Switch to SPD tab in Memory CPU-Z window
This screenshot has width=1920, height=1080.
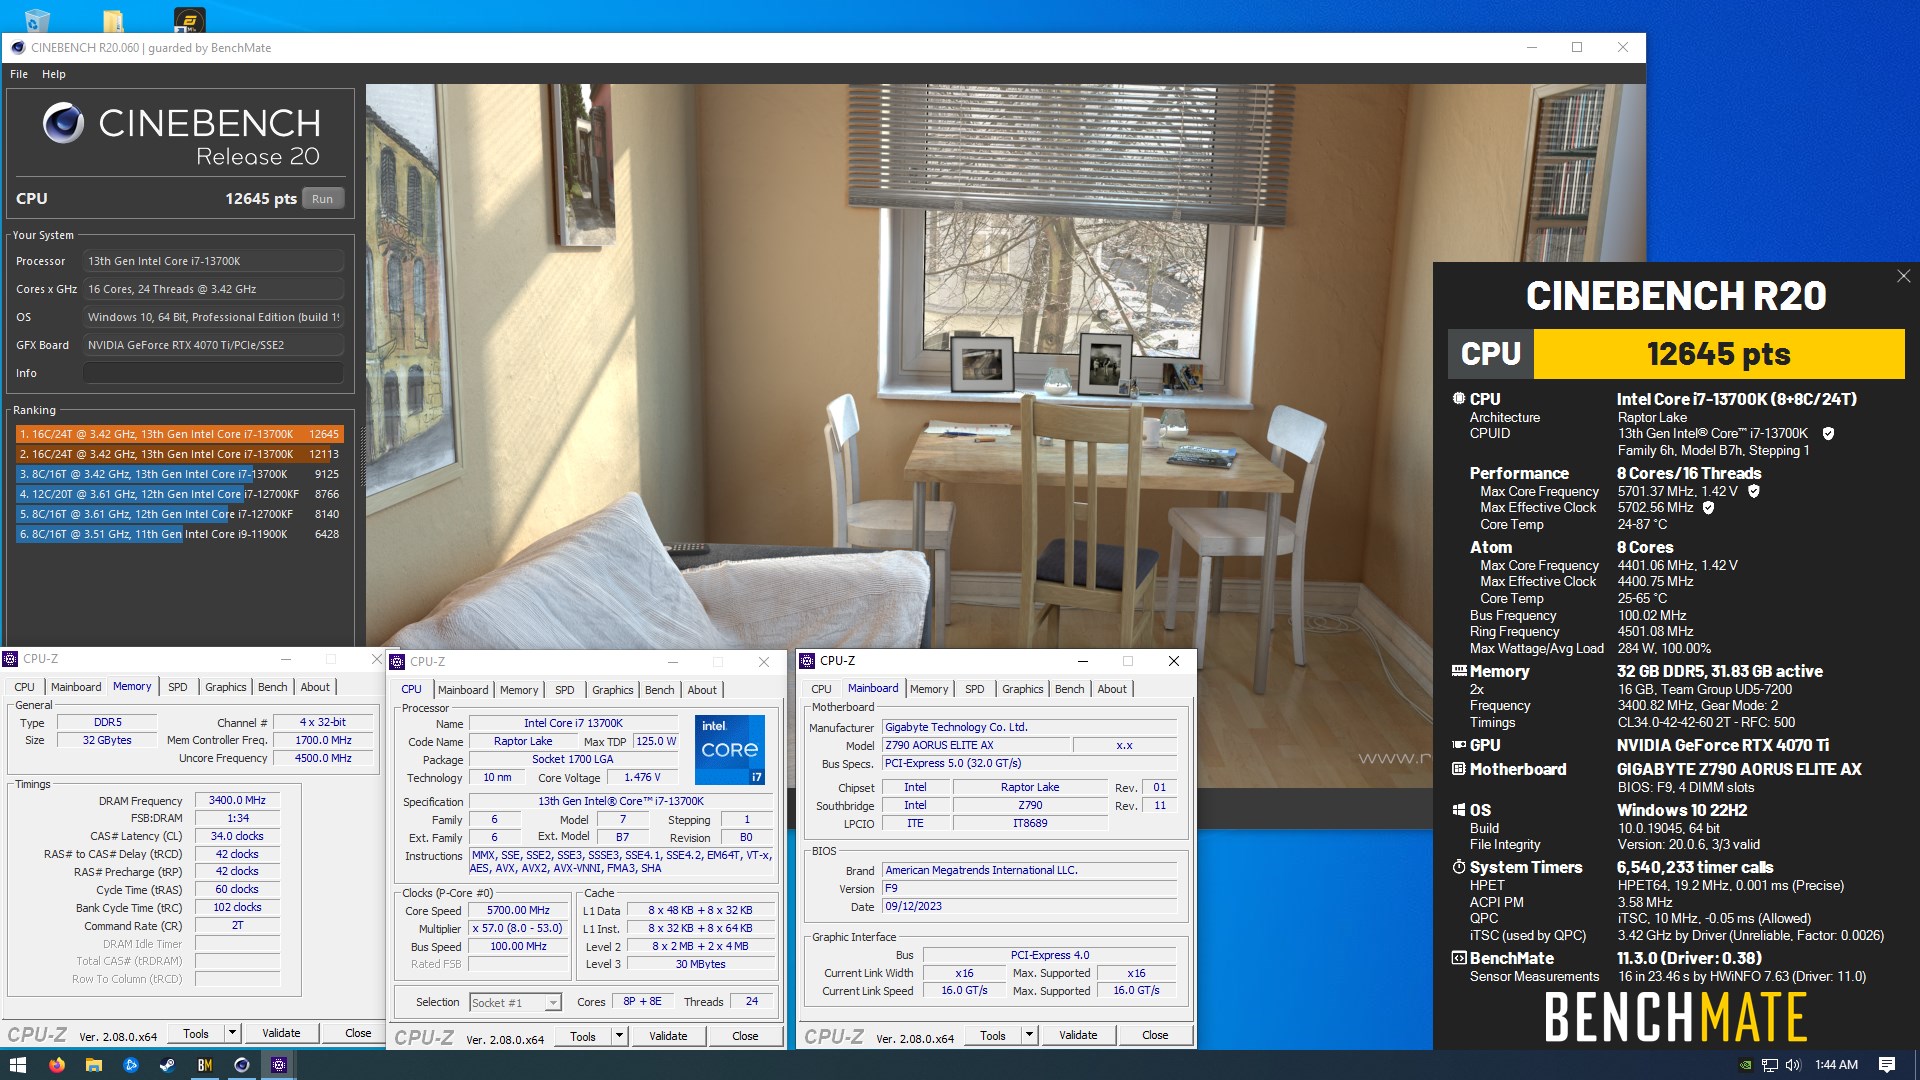[x=178, y=687]
